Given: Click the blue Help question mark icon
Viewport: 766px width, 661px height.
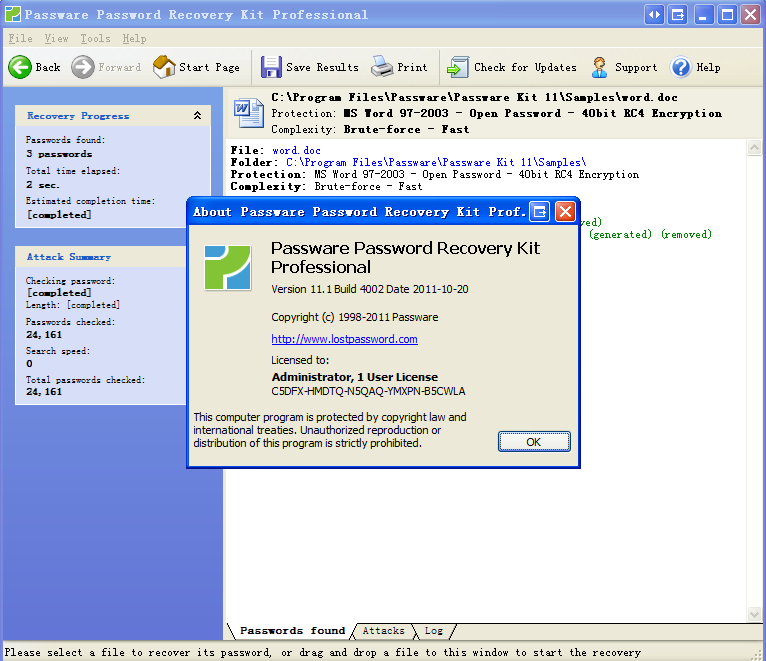Looking at the screenshot, I should tap(681, 67).
